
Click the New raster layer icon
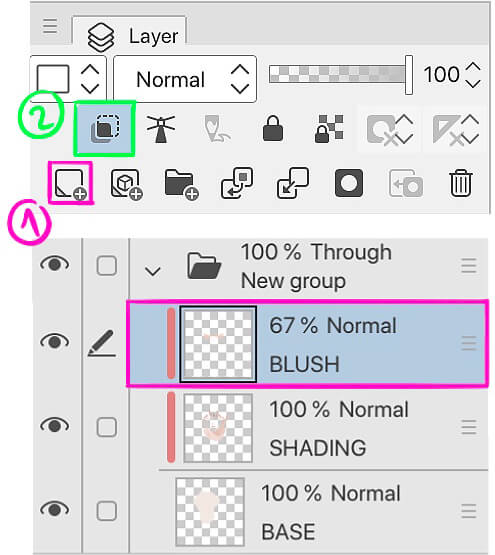pos(70,183)
